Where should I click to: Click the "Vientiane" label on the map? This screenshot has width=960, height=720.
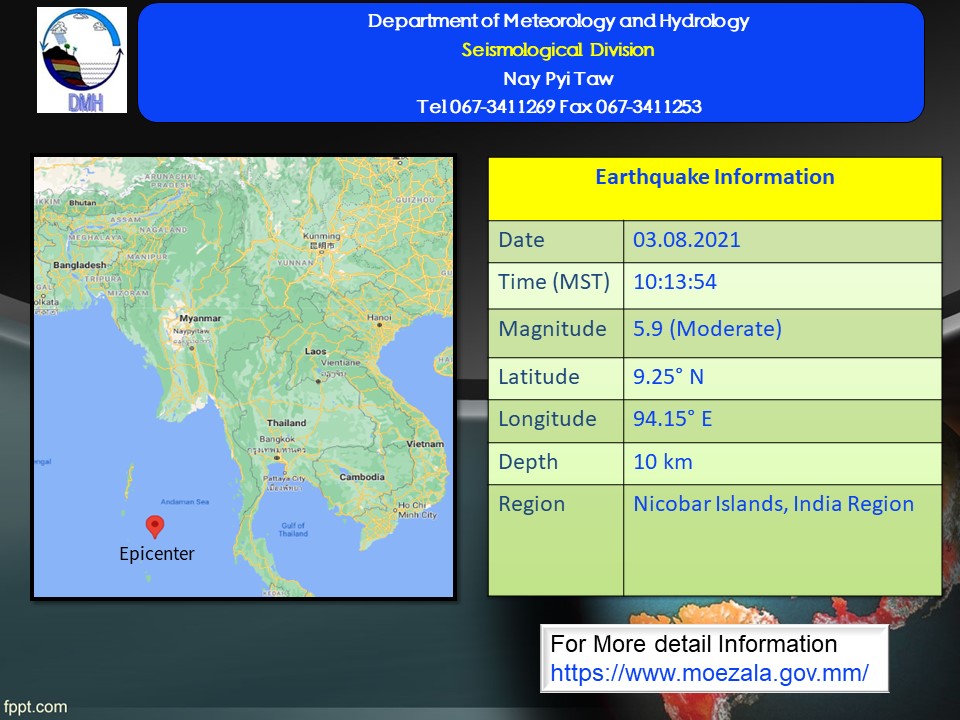click(341, 362)
